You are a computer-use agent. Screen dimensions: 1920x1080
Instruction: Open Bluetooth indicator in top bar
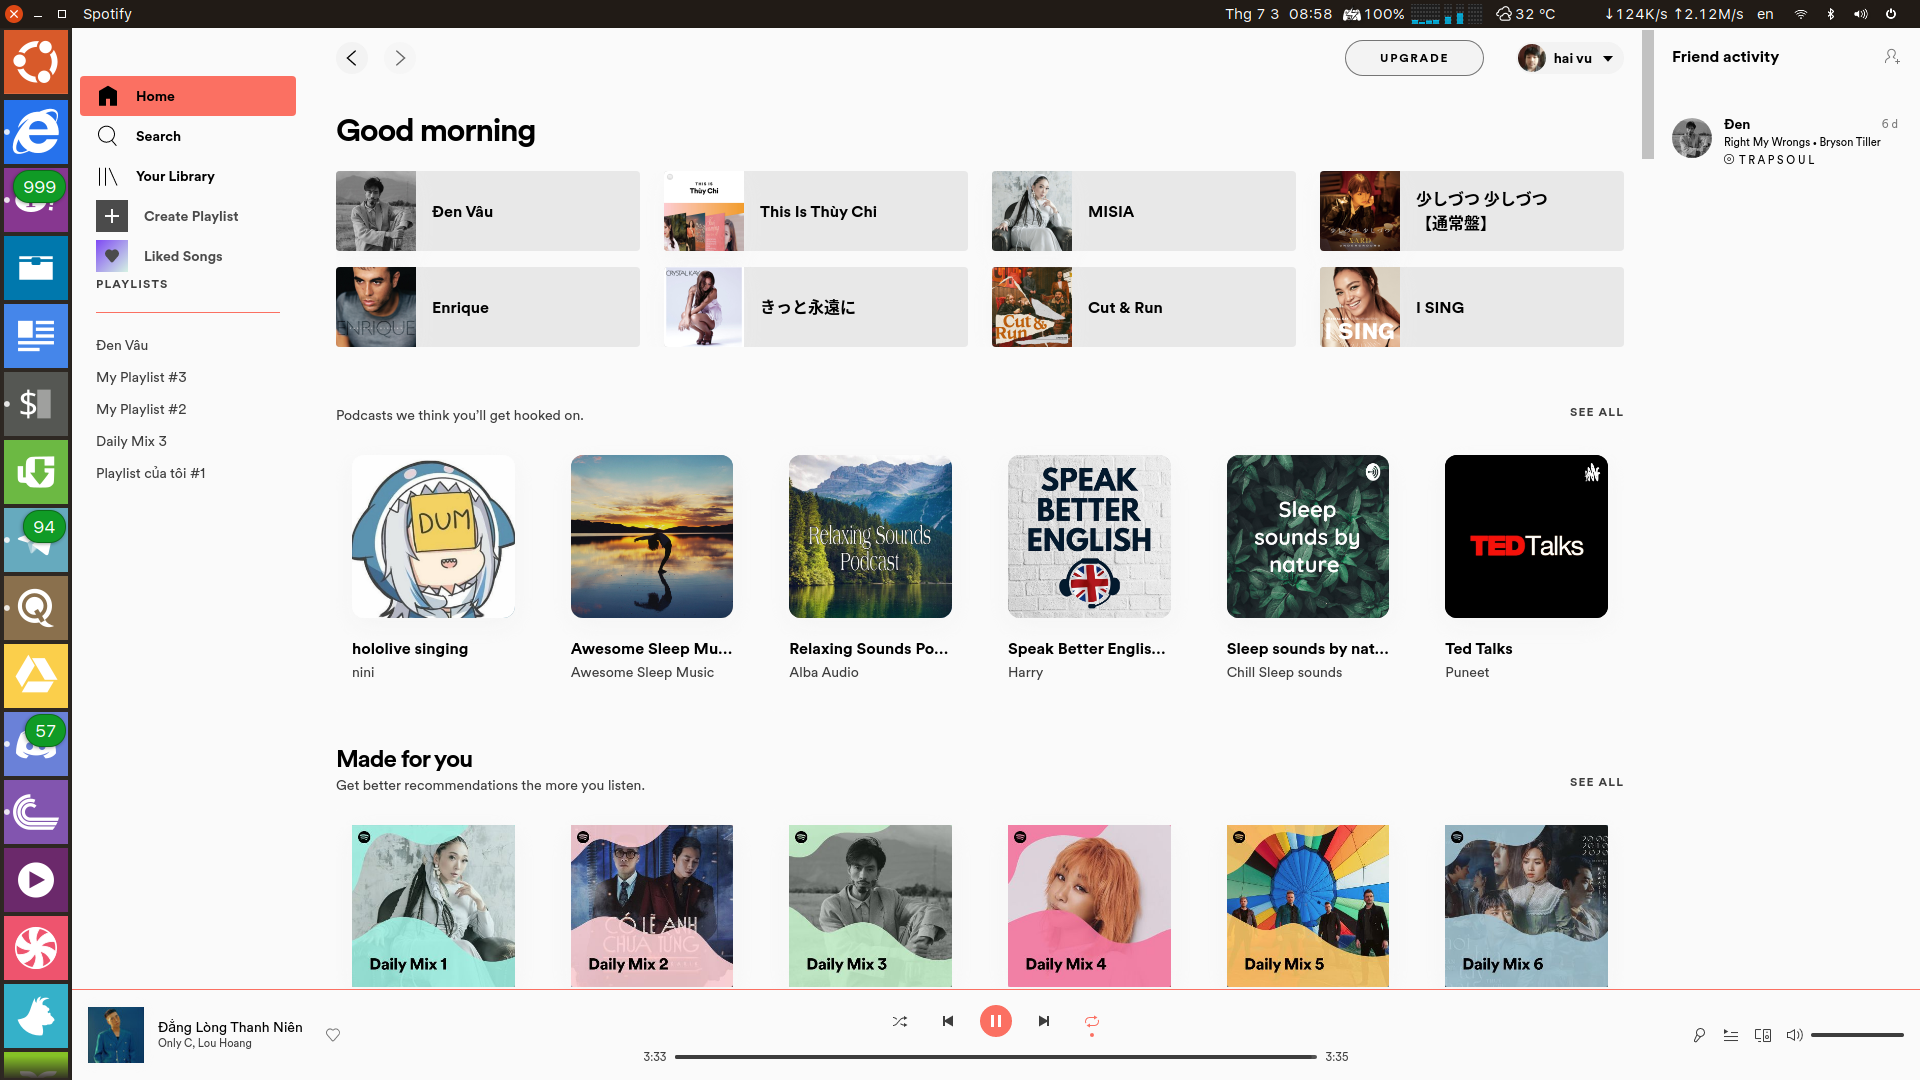coord(1831,14)
